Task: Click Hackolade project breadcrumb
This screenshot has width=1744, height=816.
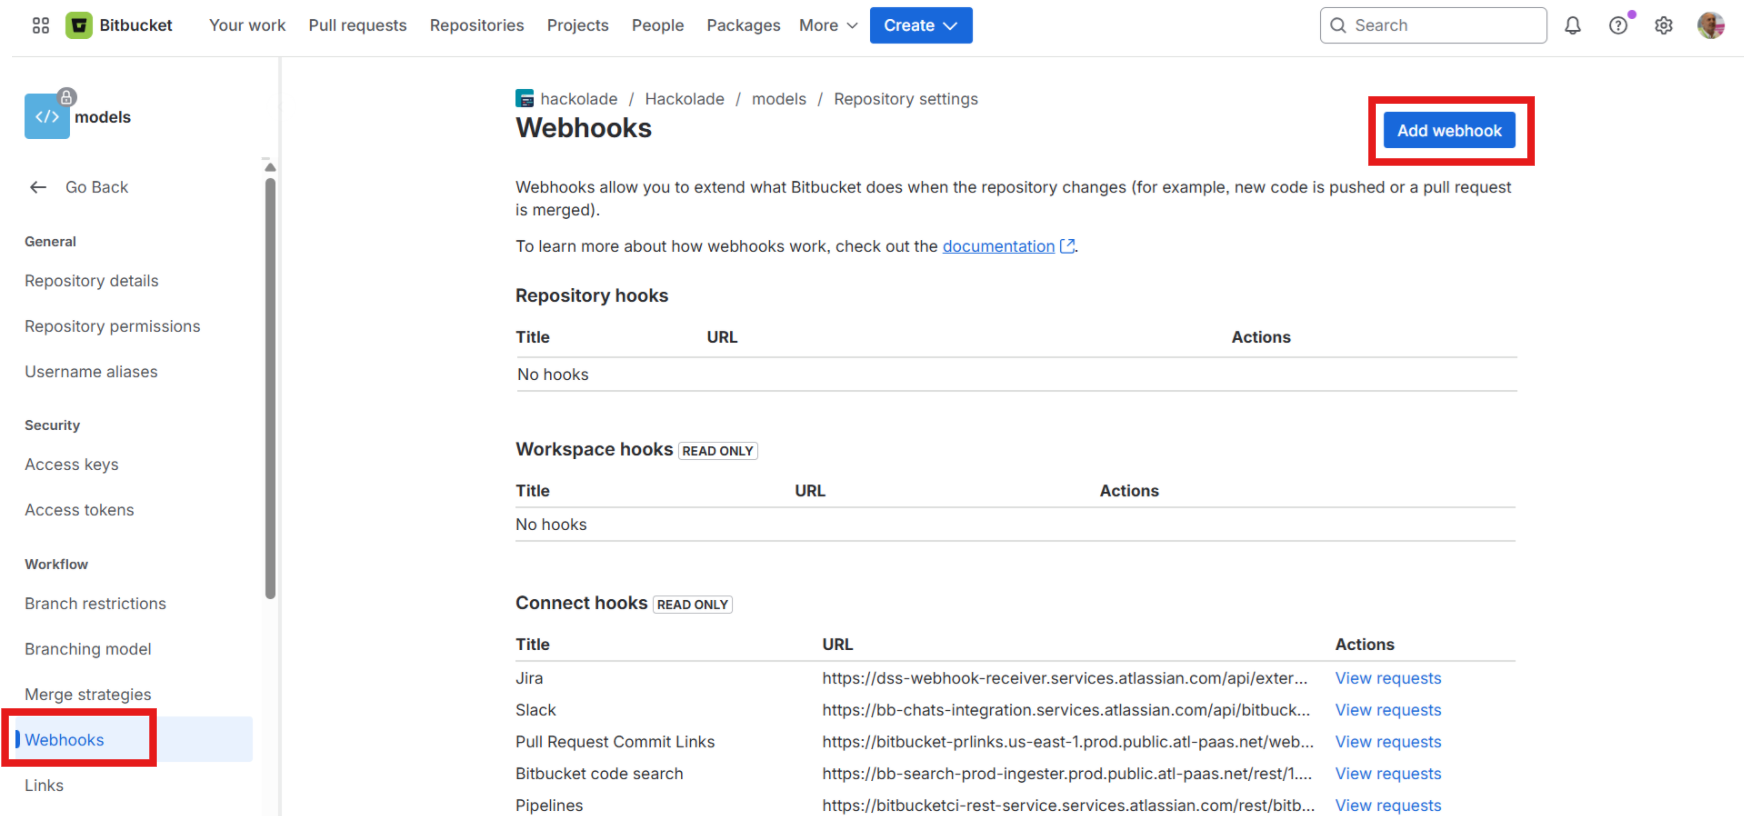Action: [685, 99]
